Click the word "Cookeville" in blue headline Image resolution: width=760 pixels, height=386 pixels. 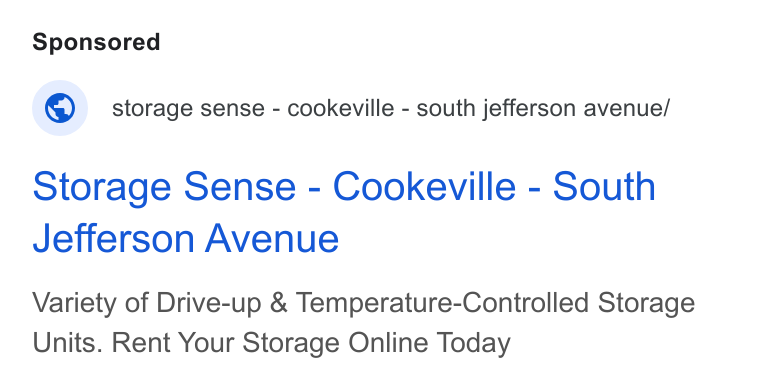[424, 186]
